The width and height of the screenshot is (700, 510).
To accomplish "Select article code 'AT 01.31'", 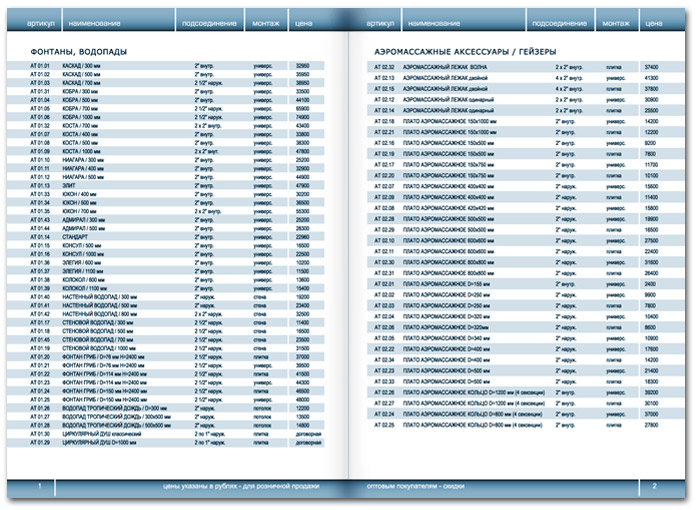I will [40, 92].
